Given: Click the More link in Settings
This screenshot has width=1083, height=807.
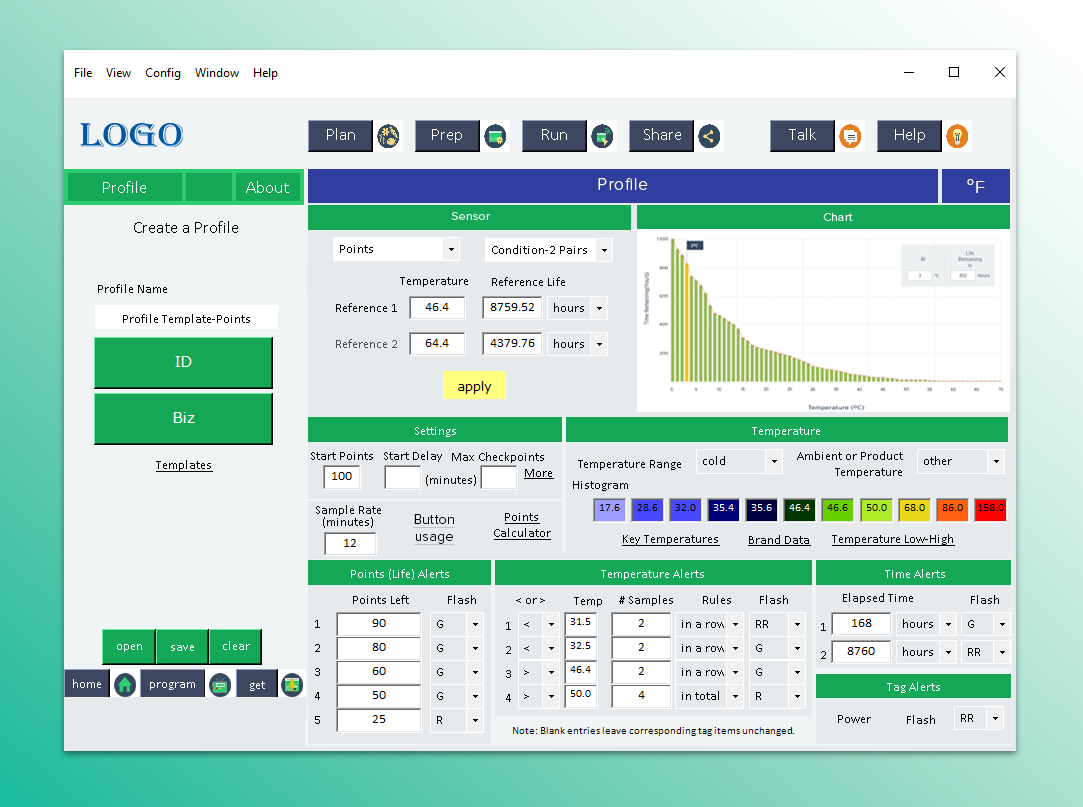Looking at the screenshot, I should tap(538, 473).
